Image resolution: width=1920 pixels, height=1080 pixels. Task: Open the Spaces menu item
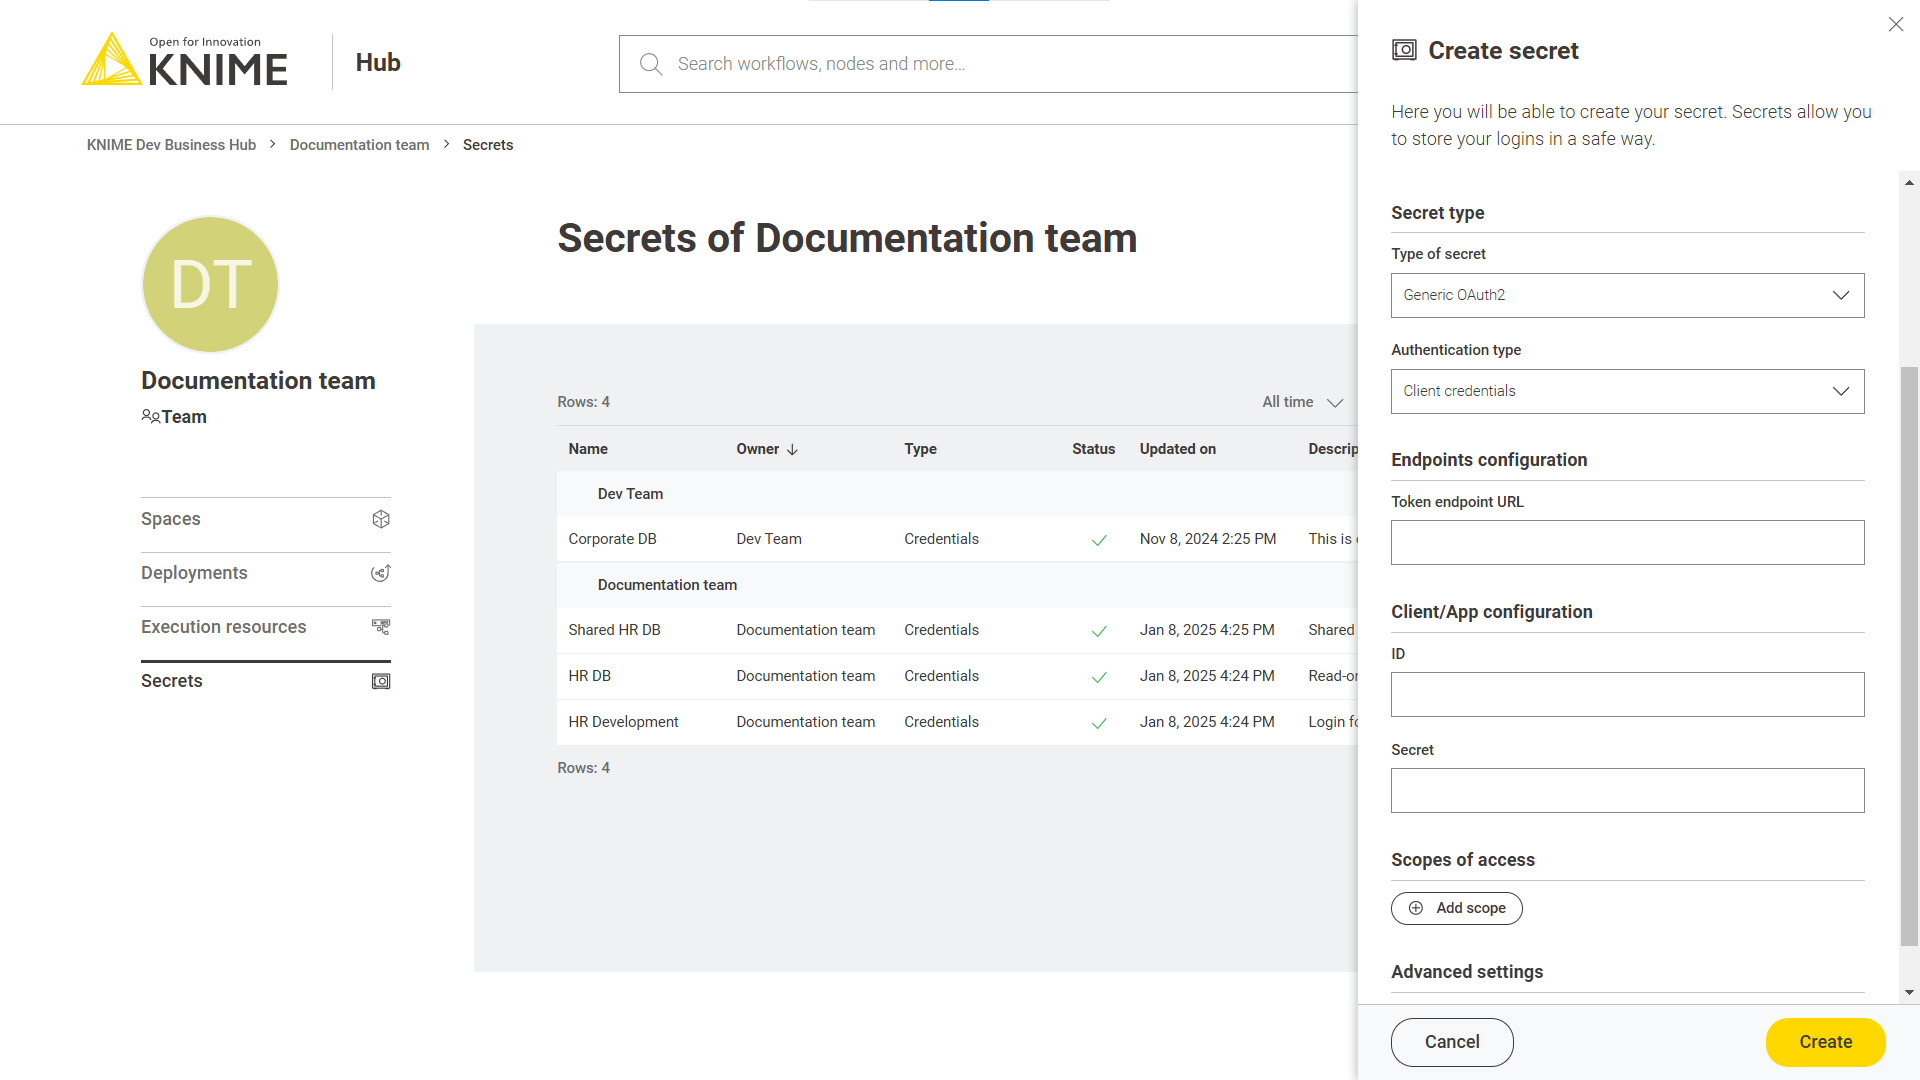coord(171,519)
